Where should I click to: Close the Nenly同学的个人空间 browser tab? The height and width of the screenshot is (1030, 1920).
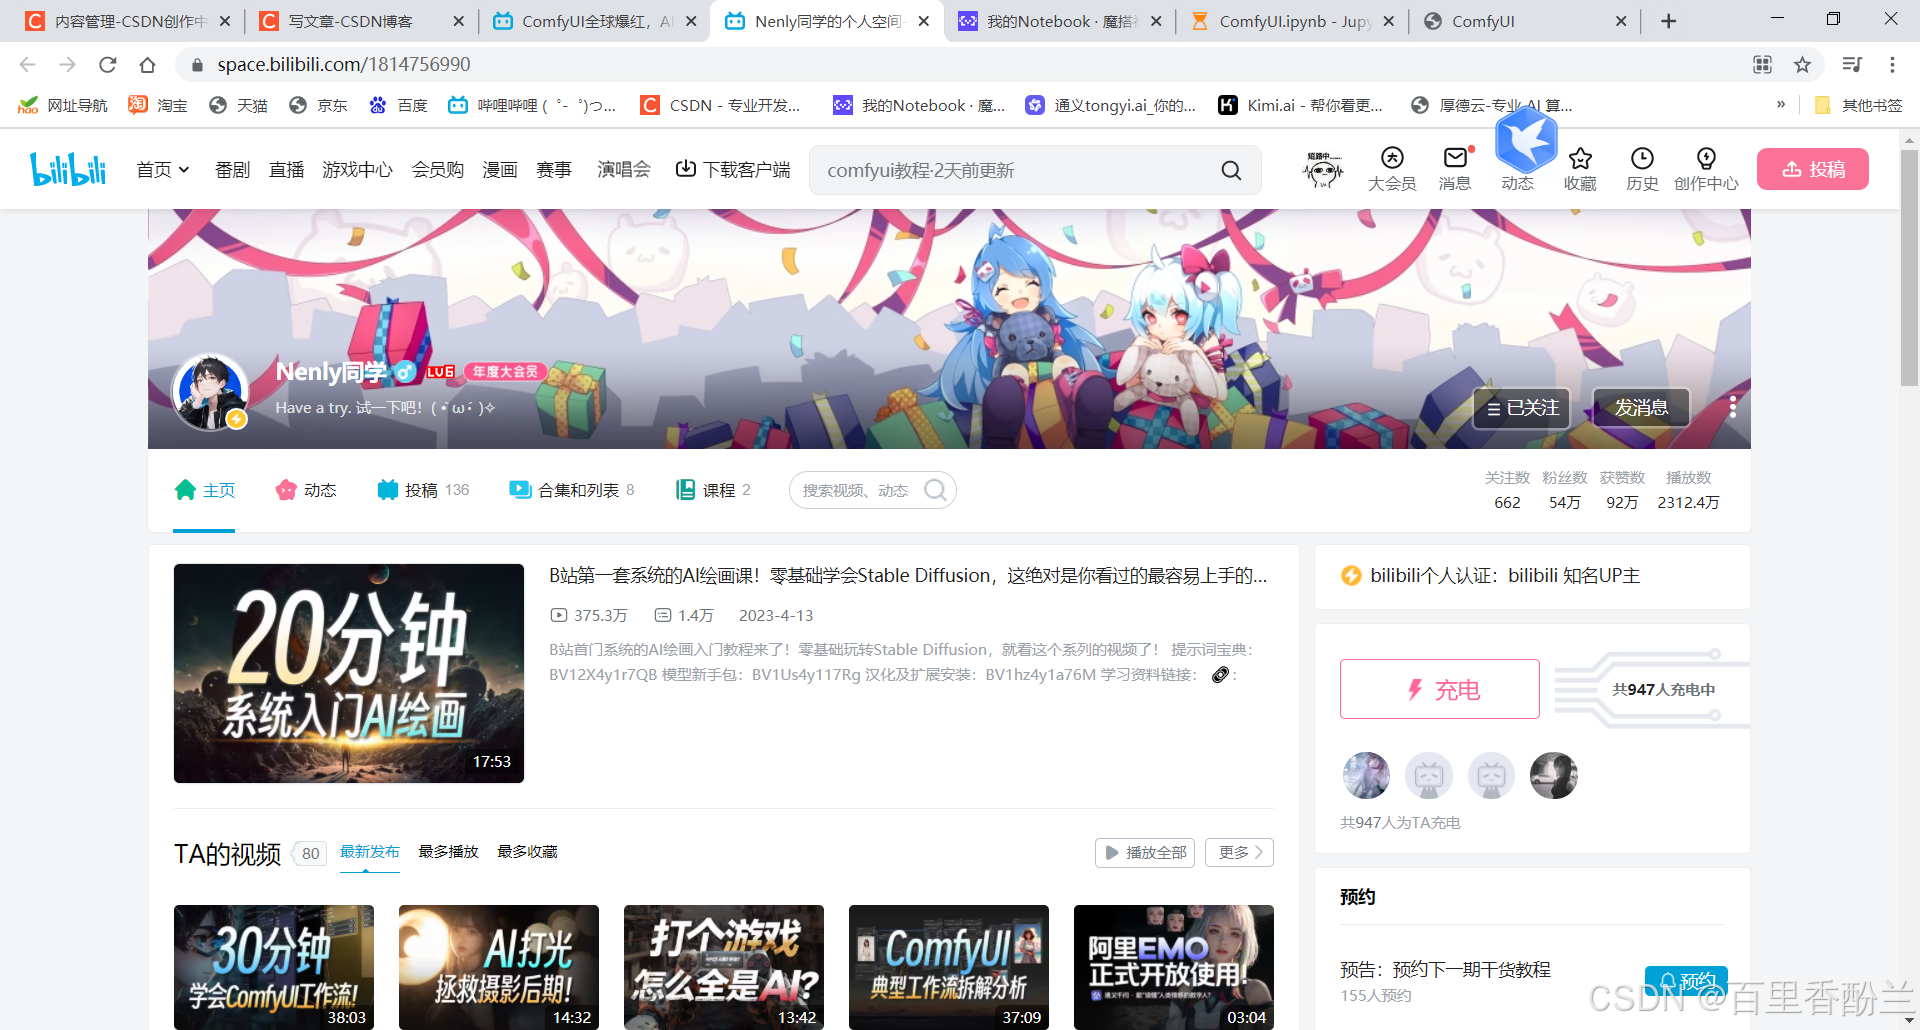[x=923, y=21]
